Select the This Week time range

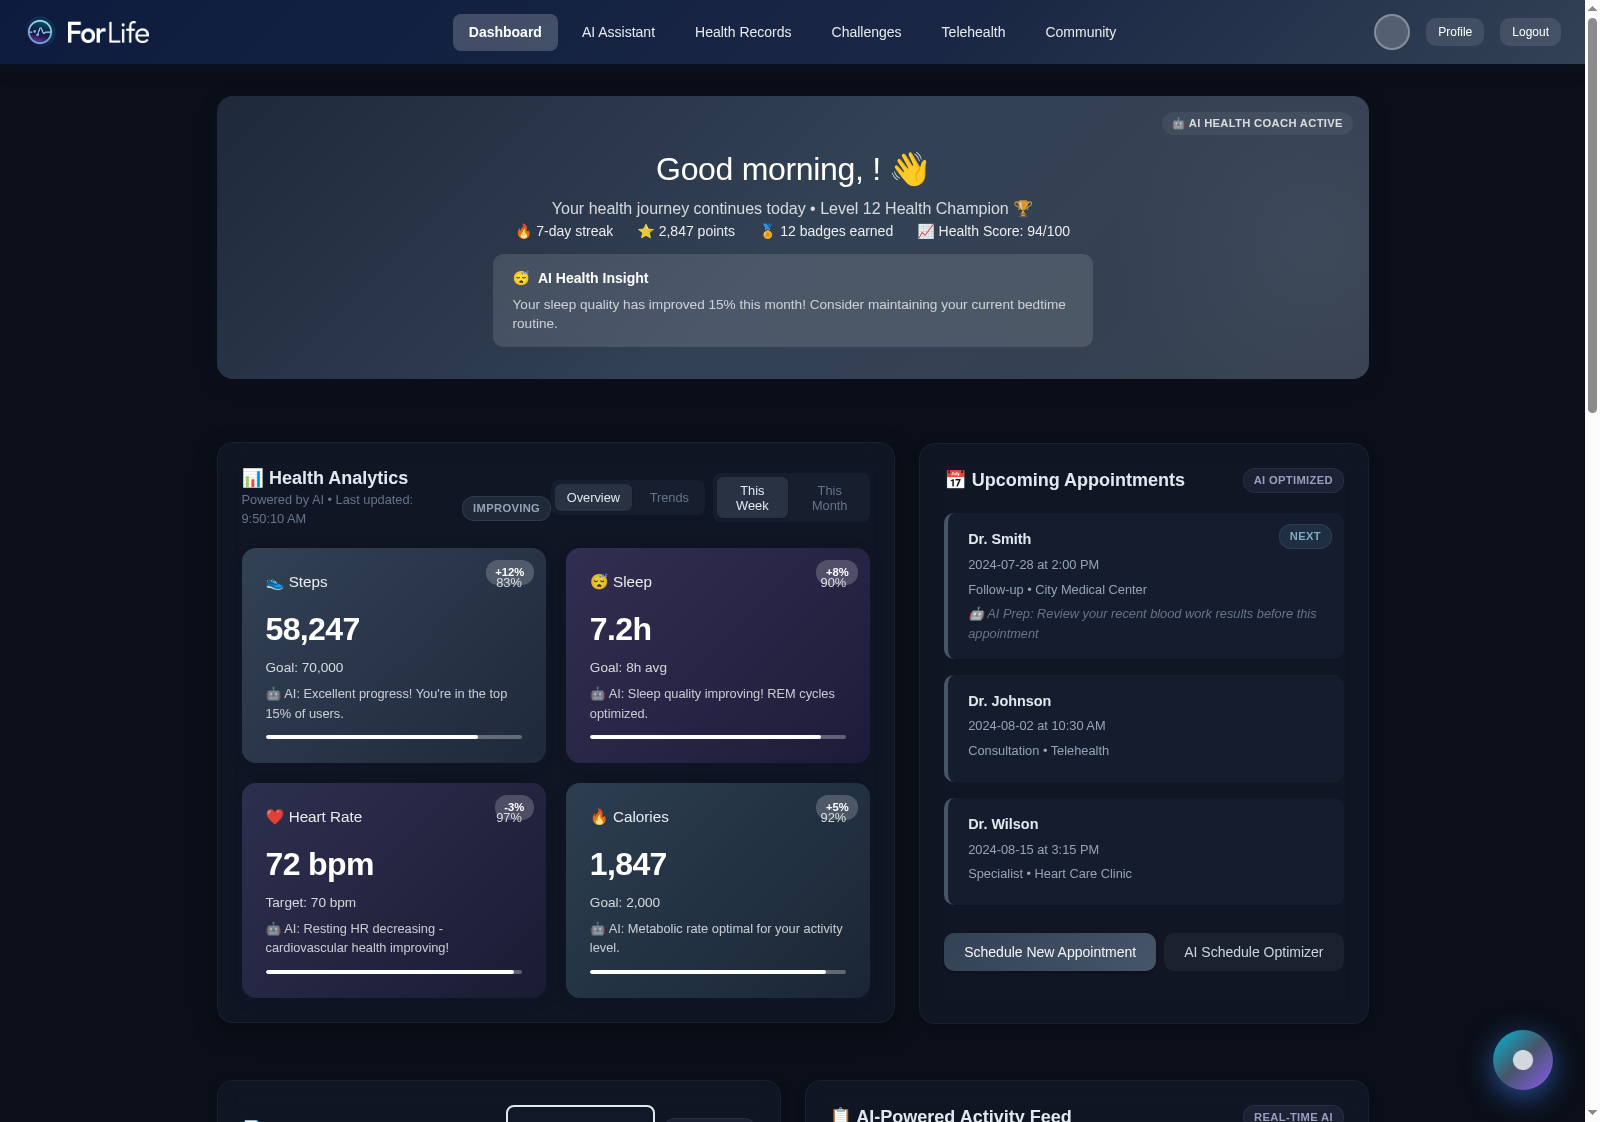[752, 498]
